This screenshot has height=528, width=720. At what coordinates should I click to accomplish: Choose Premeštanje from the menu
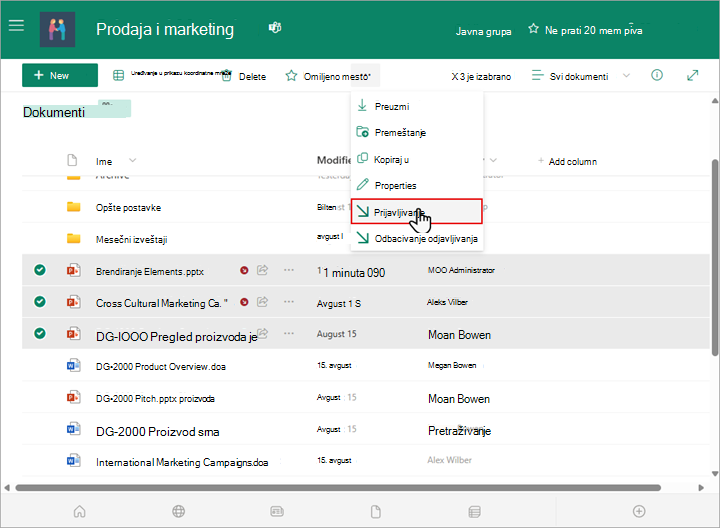click(416, 133)
